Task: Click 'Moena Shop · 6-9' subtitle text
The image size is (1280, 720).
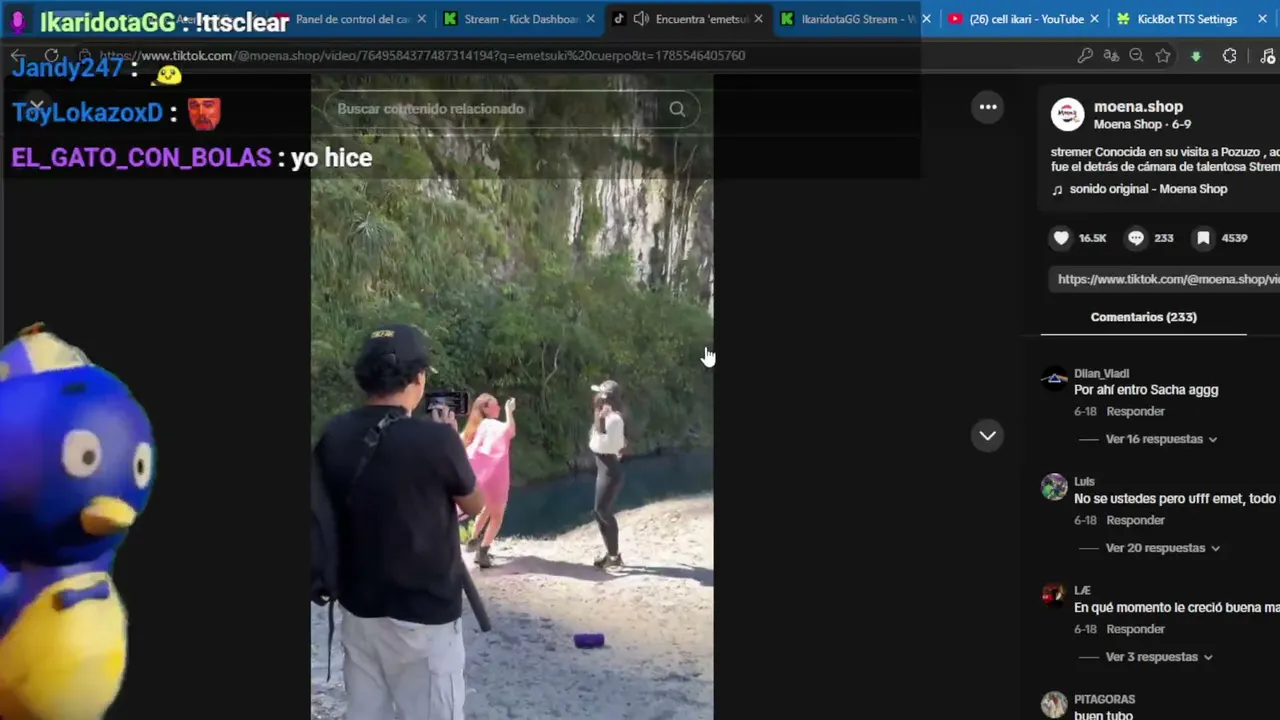Action: 1142,125
